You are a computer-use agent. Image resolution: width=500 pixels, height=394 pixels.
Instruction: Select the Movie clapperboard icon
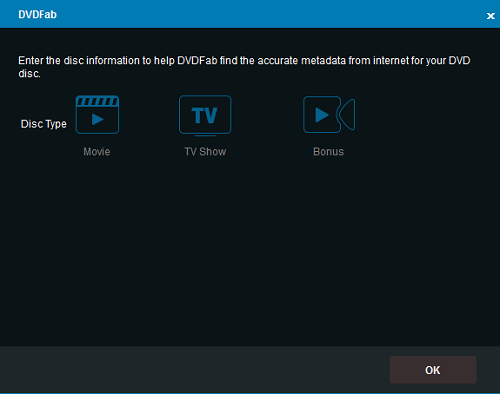97,115
